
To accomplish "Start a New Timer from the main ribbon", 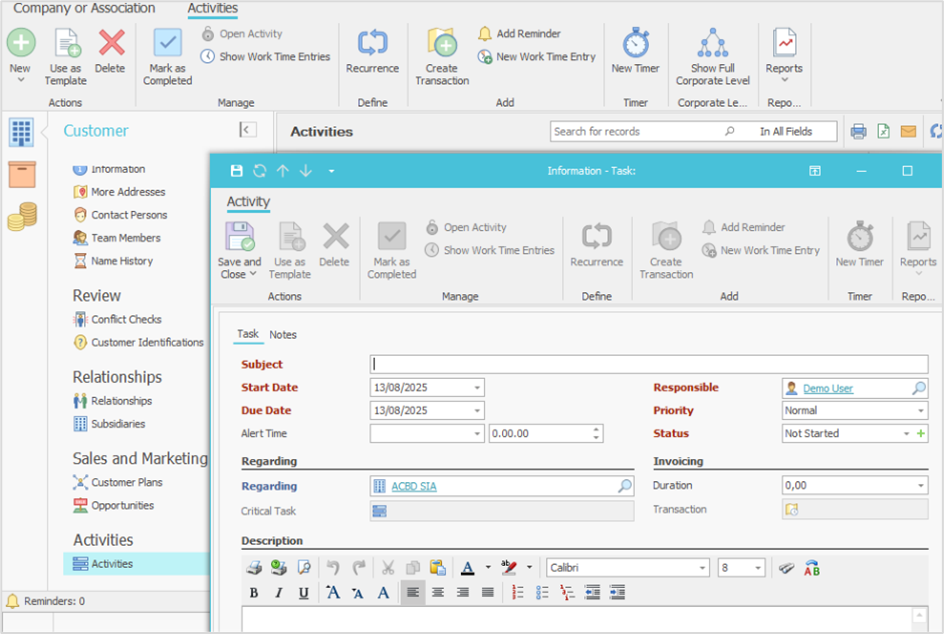I will click(636, 44).
